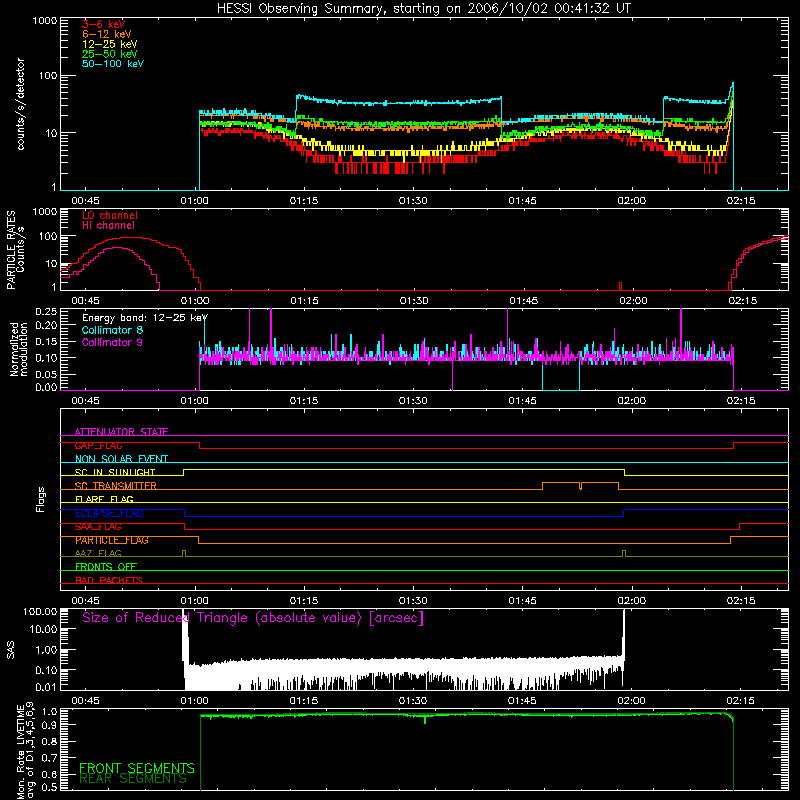Click the "0.8" livetime axis value
Screen dimensions: 800x800
49,741
